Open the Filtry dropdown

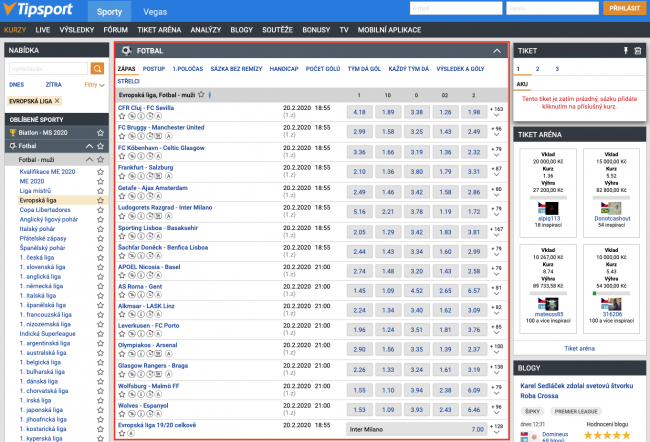(94, 85)
